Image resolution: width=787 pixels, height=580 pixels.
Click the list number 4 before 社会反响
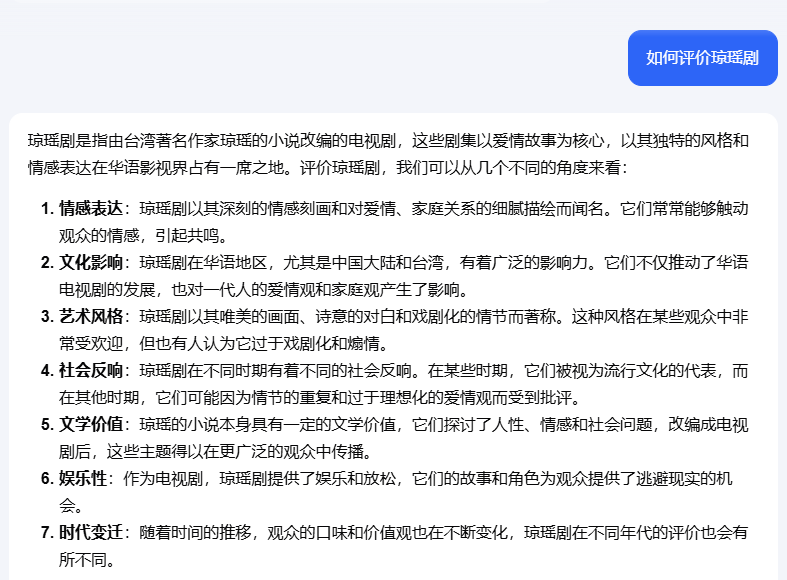[46, 371]
